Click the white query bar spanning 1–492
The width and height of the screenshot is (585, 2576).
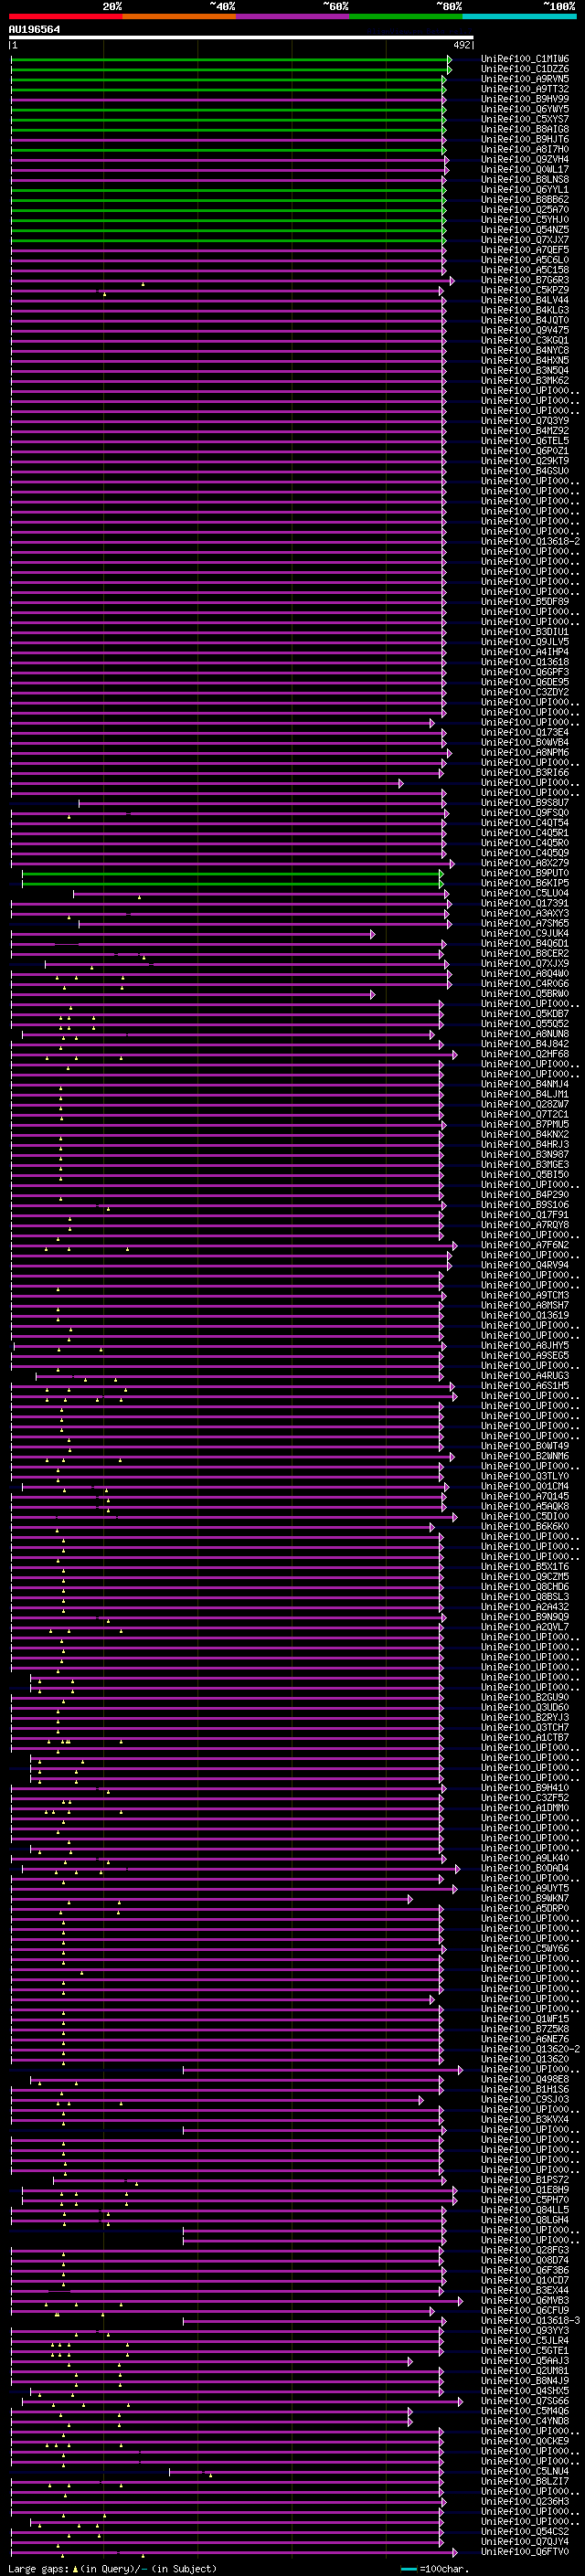(x=241, y=38)
